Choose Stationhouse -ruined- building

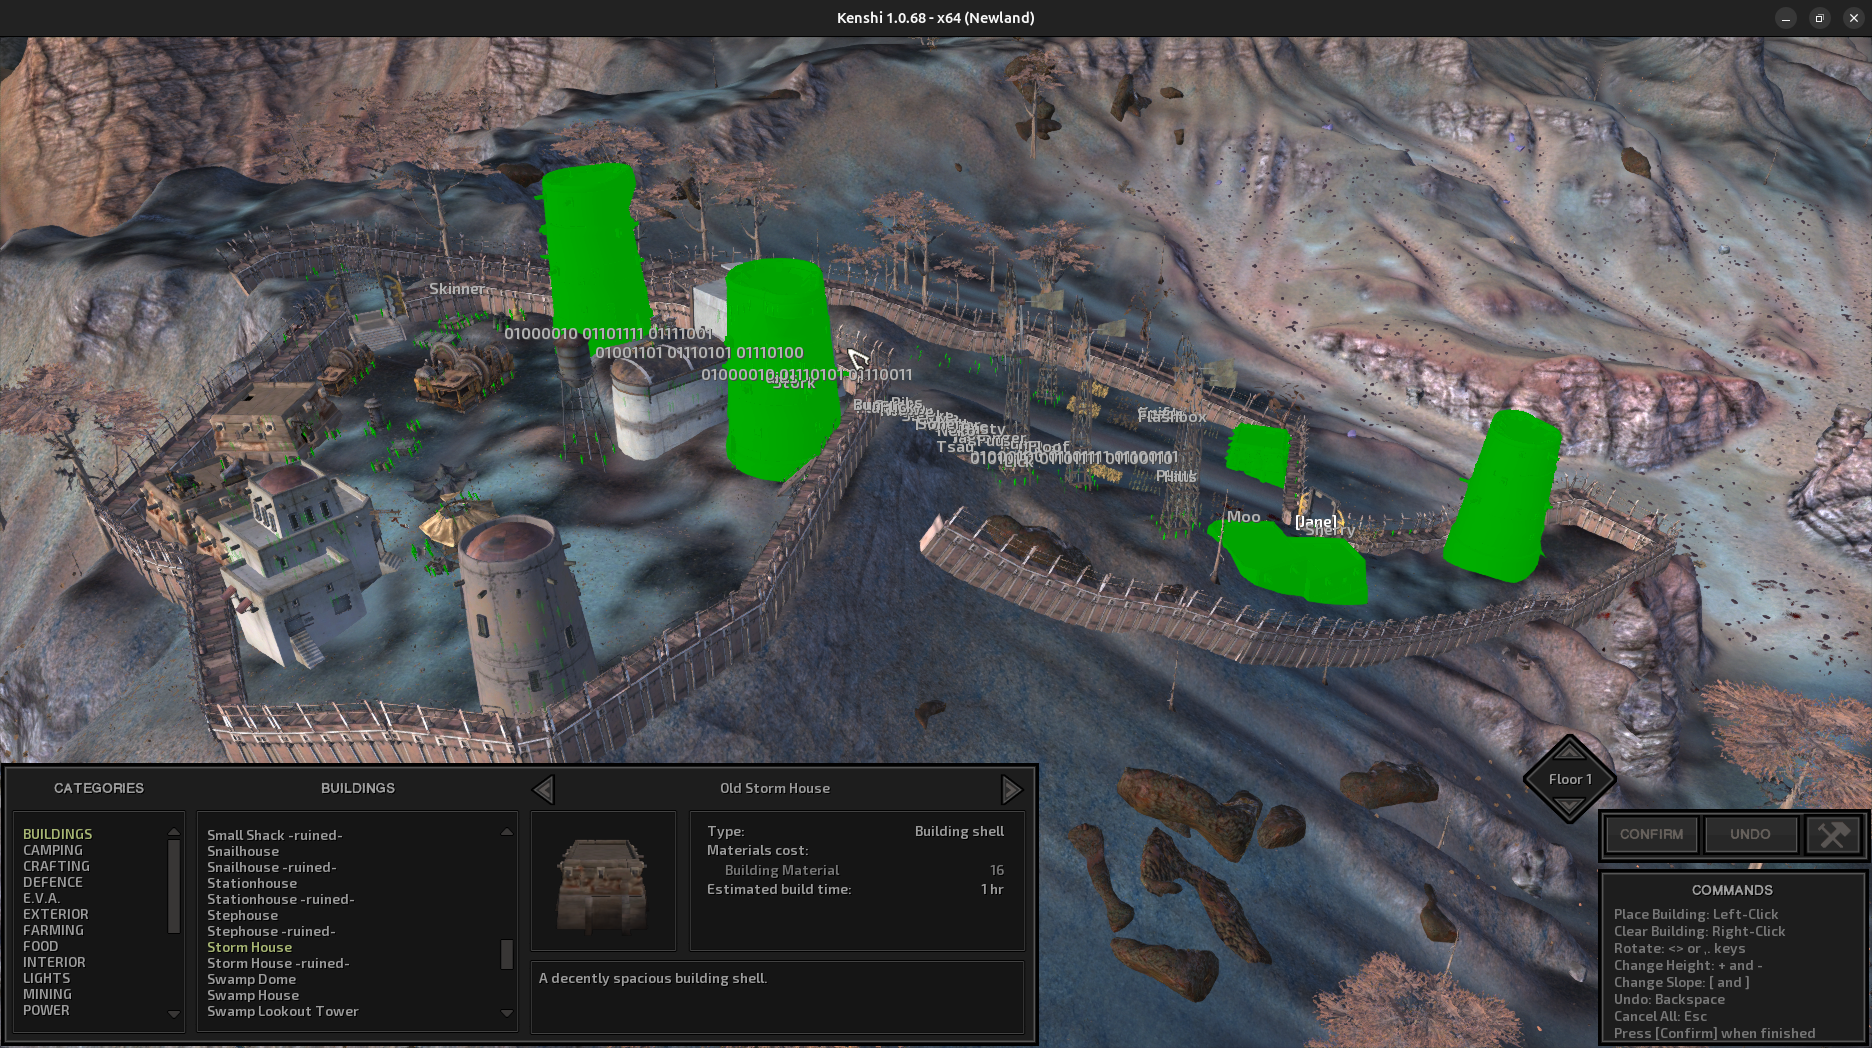coord(281,899)
